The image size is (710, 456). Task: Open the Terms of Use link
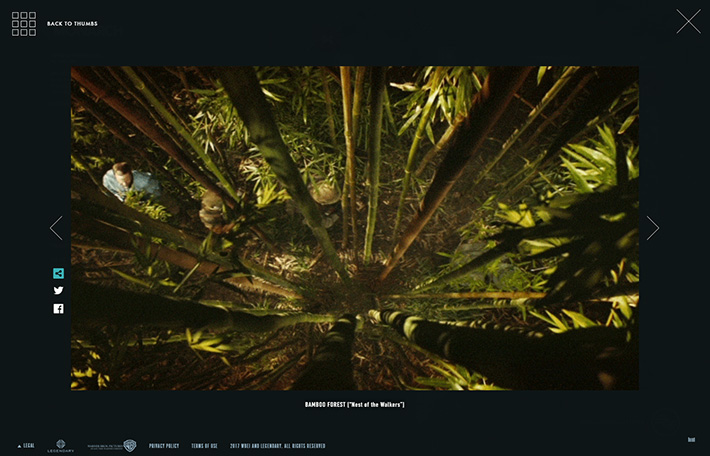(204, 446)
